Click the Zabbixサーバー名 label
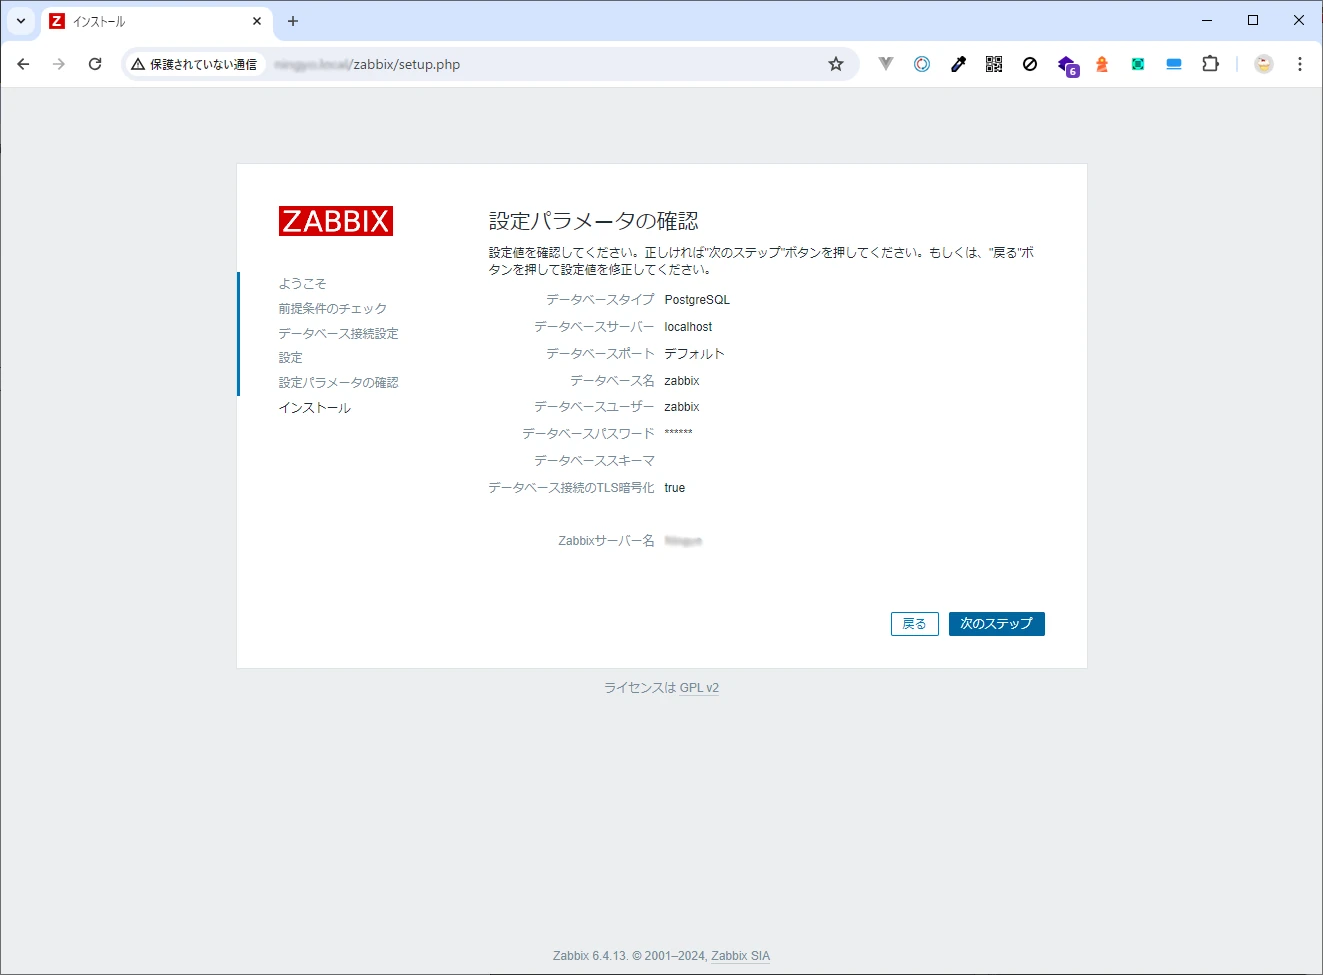 coord(606,541)
